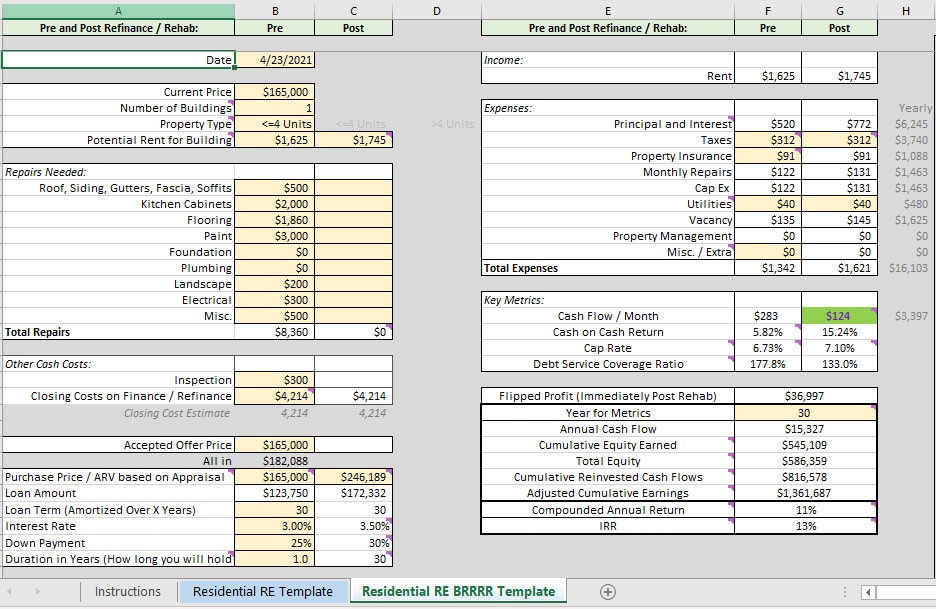Viewport: 936px width, 609px height.
Task: Select the Current Price cell of $165,000
Action: click(275, 92)
